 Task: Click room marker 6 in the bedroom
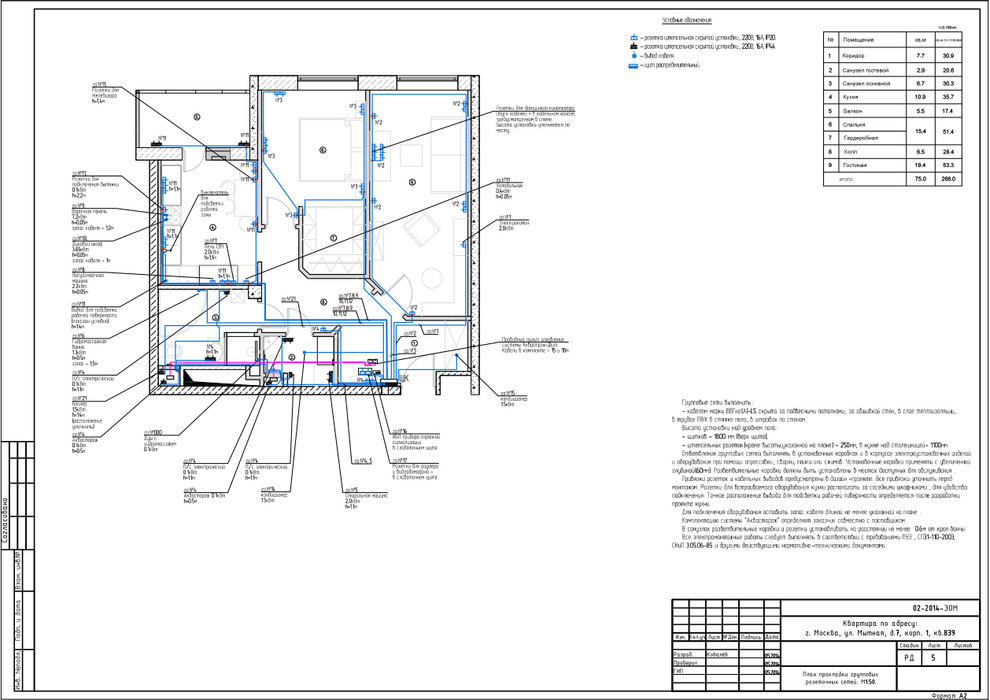[x=322, y=150]
